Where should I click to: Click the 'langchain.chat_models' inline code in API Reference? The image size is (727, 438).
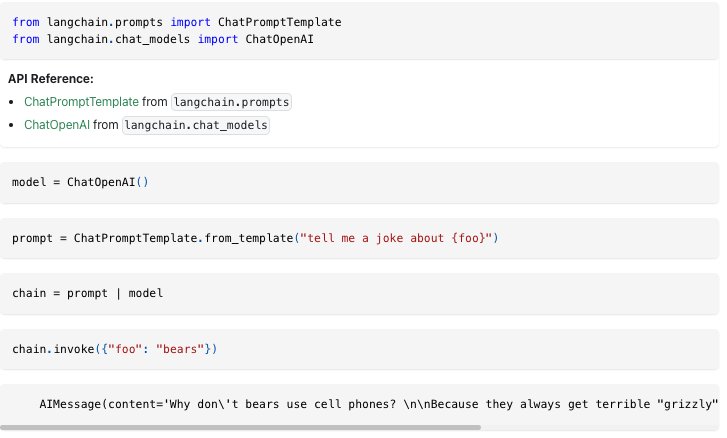196,125
